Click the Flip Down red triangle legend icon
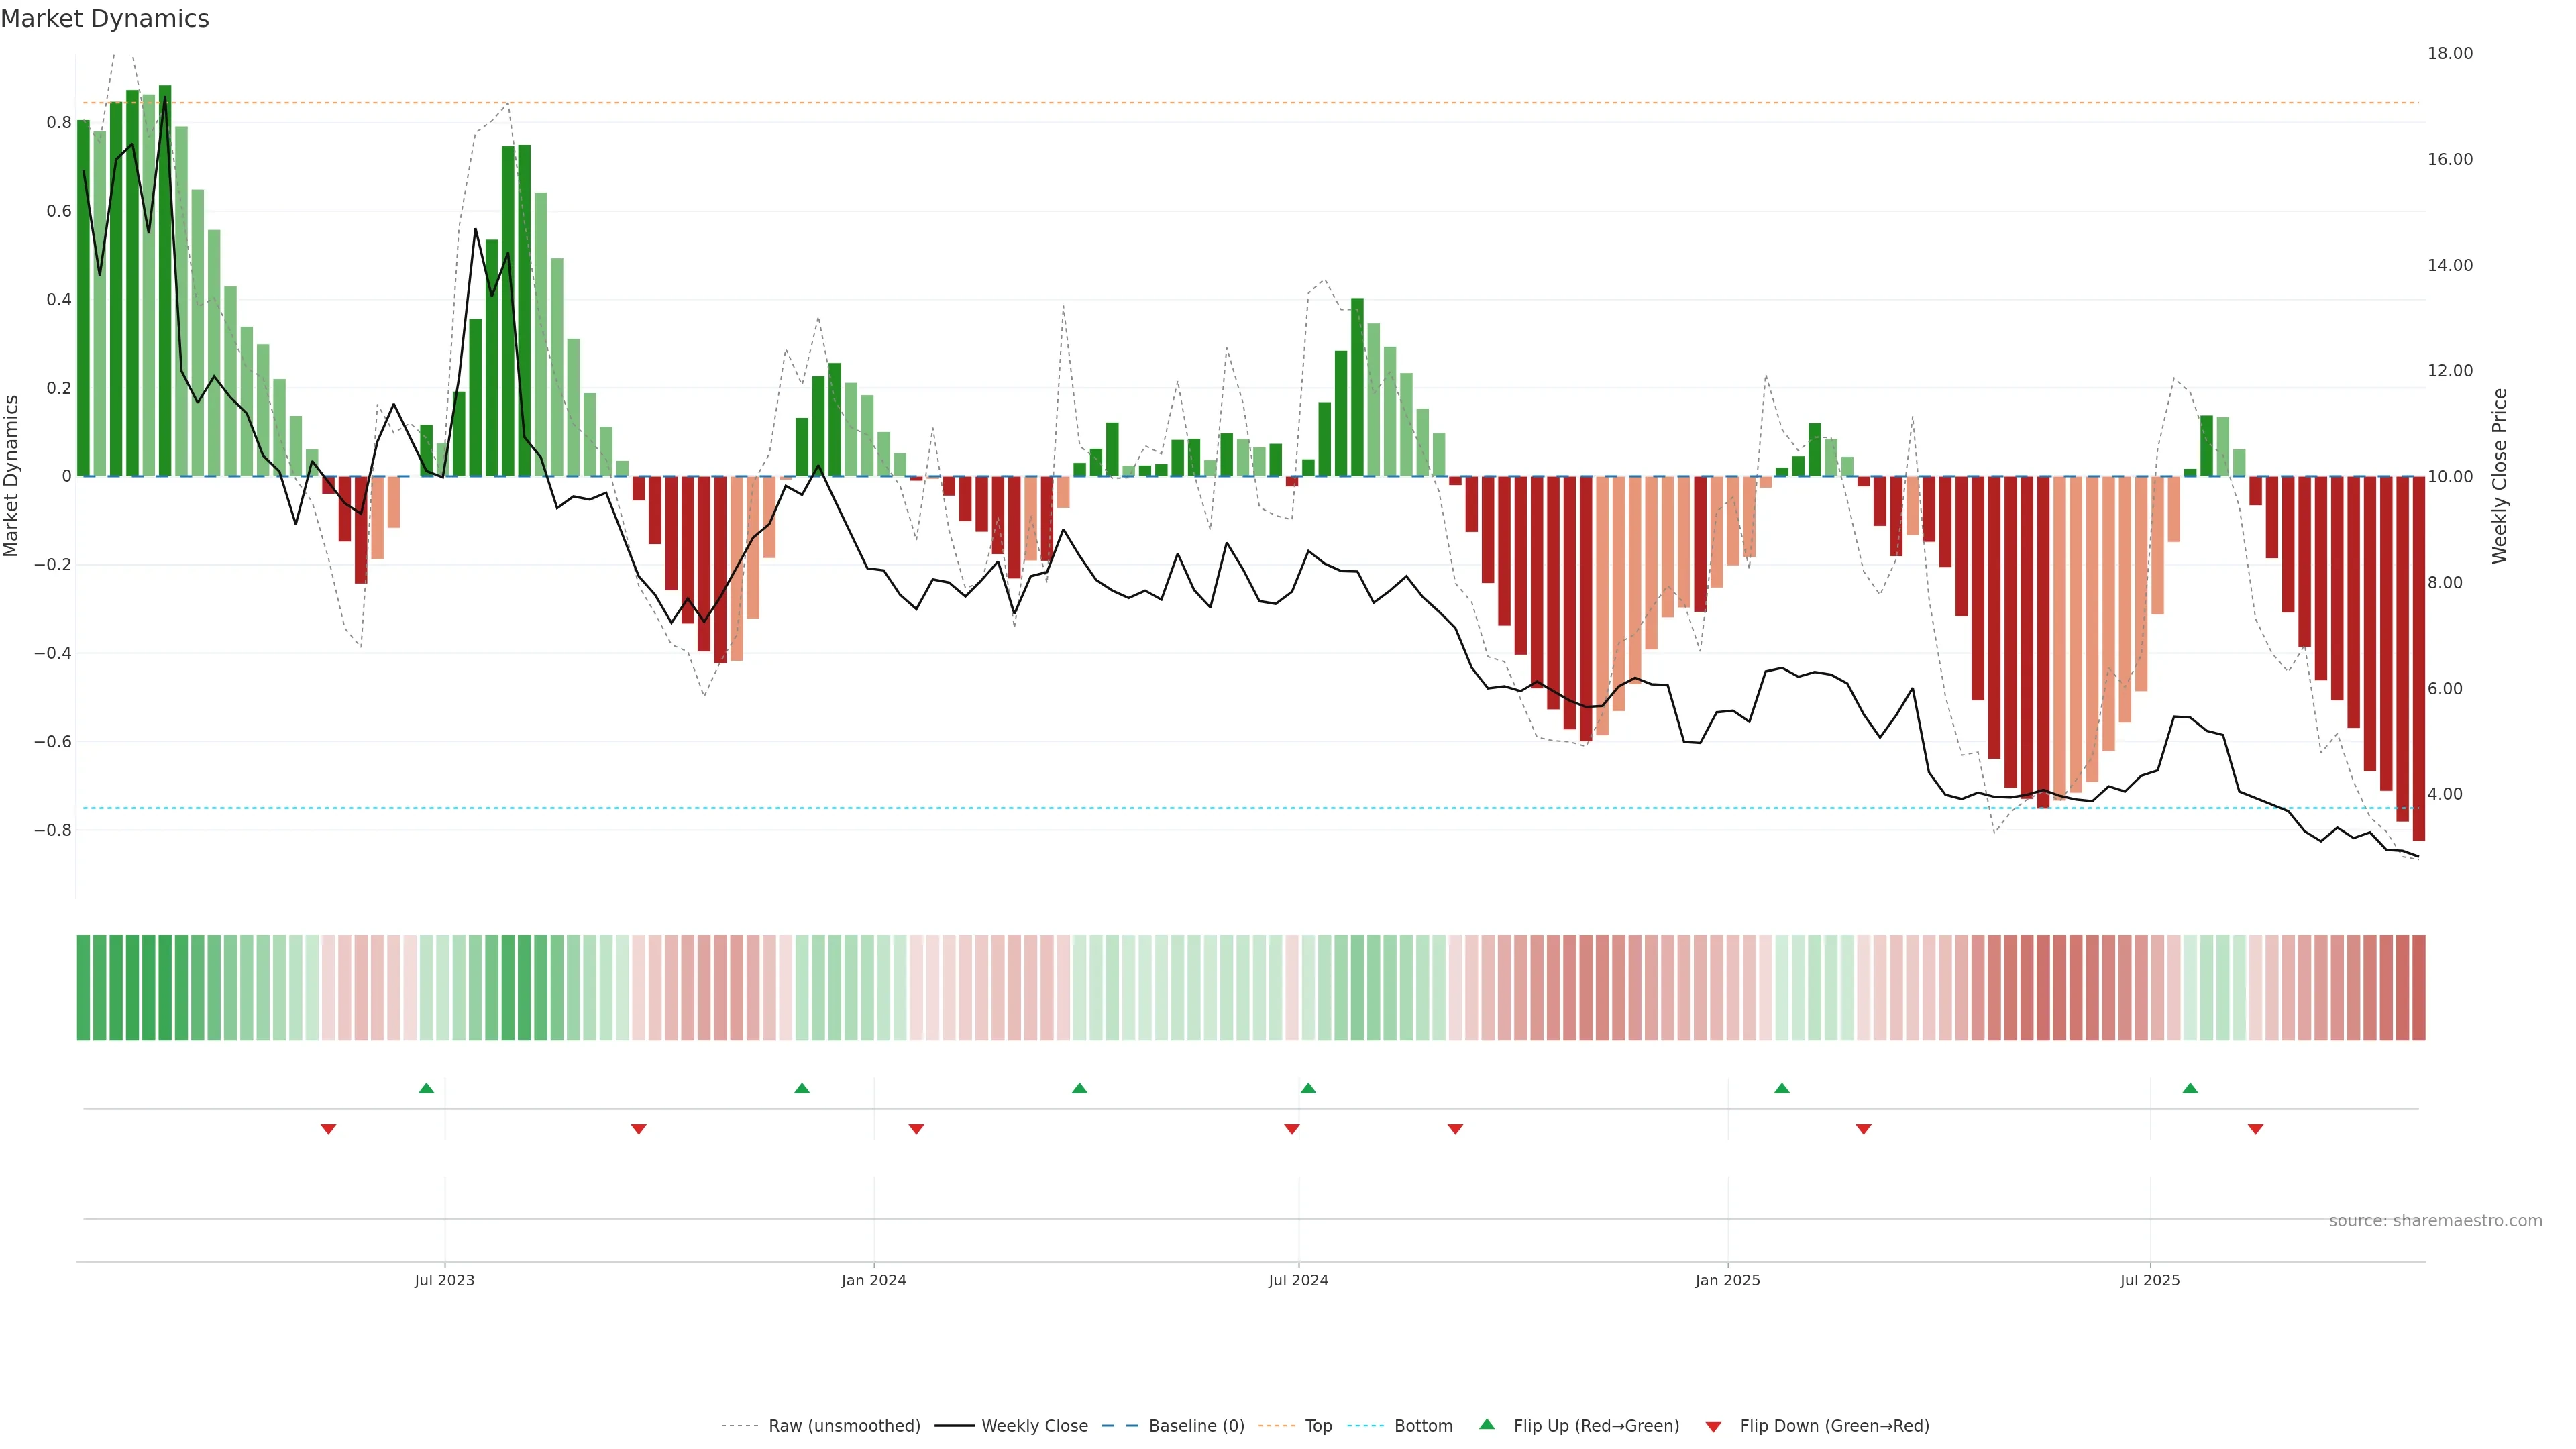 (1713, 1426)
